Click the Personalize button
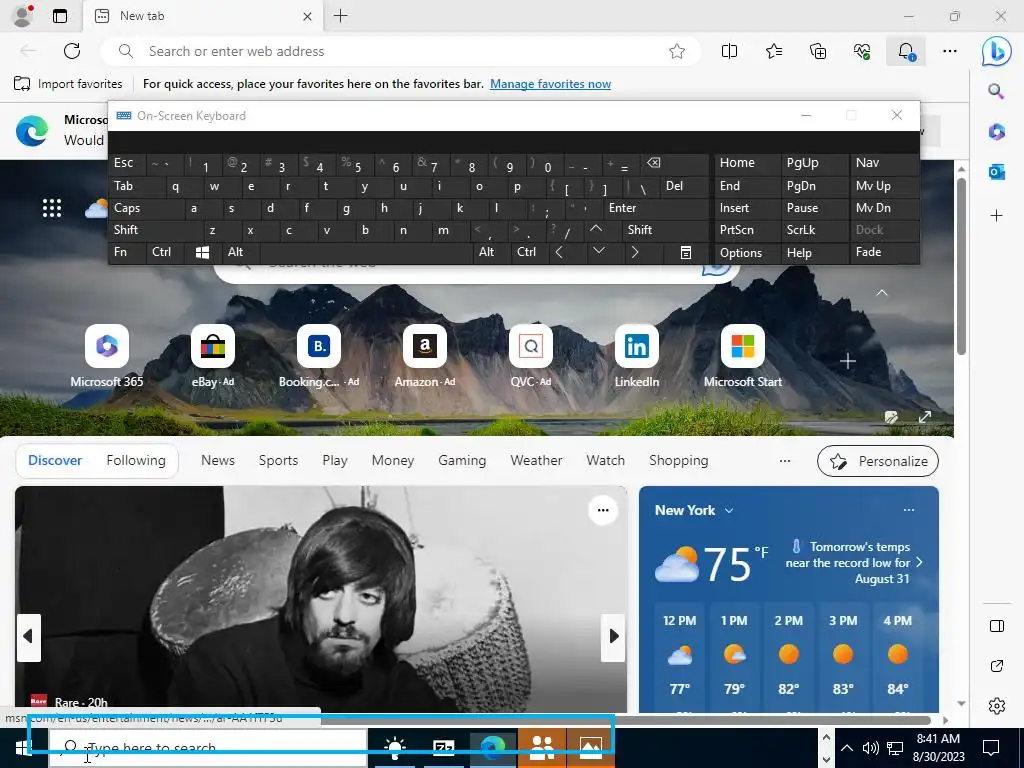Viewport: 1024px width, 768px height. click(878, 461)
